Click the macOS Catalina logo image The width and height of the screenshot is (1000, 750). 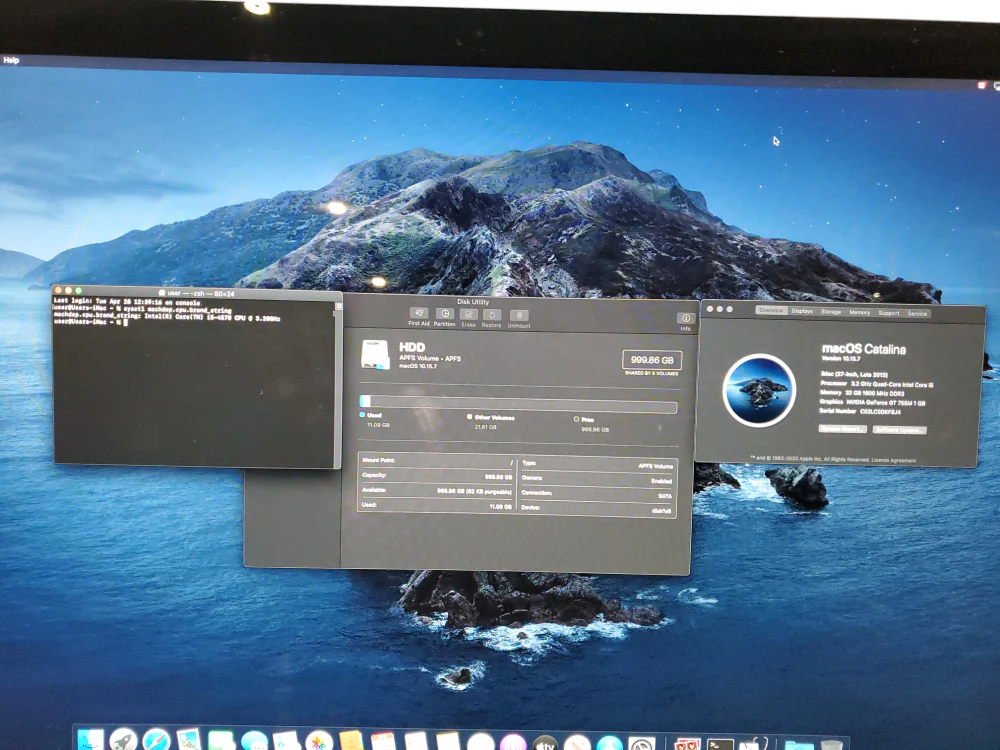pyautogui.click(x=759, y=390)
